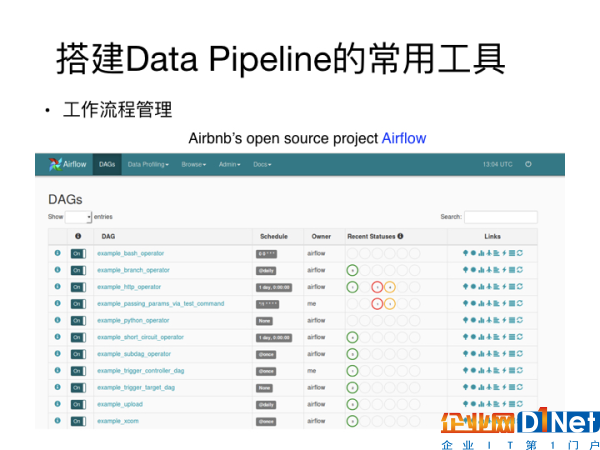The height and width of the screenshot is (450, 600).
Task: Toggle On switch for example_trigger_controller_dag
Action: [x=78, y=371]
